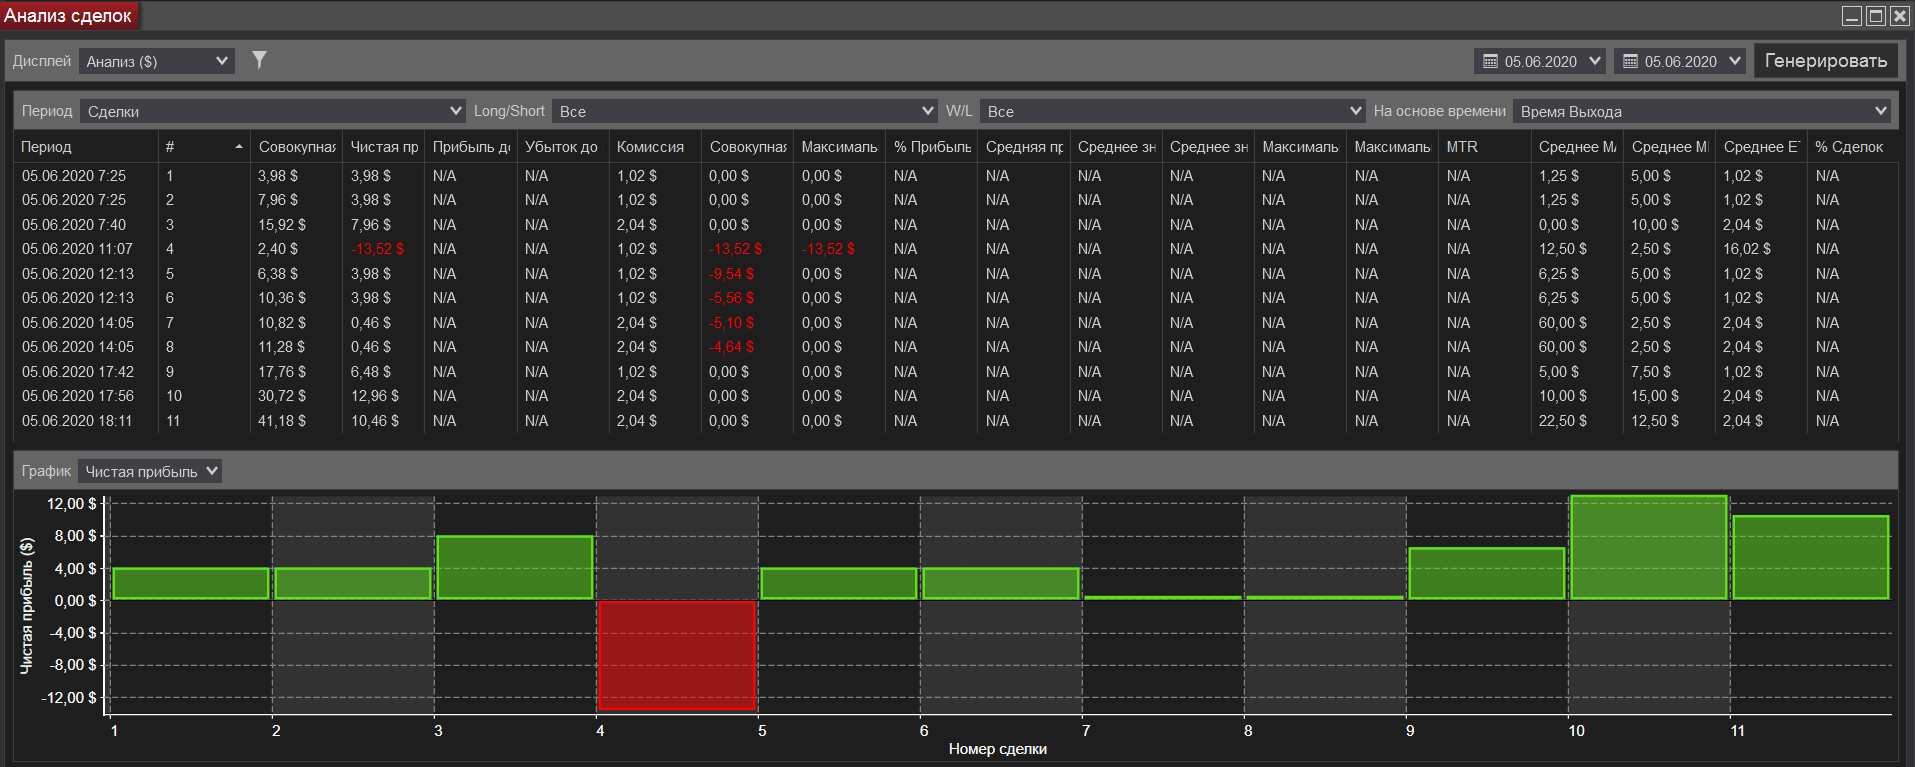
Task: Click the Убыток до column header
Action: 563,147
